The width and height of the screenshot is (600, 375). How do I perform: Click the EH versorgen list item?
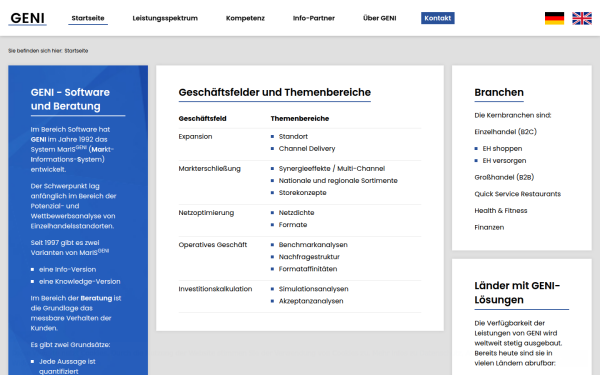tap(504, 161)
